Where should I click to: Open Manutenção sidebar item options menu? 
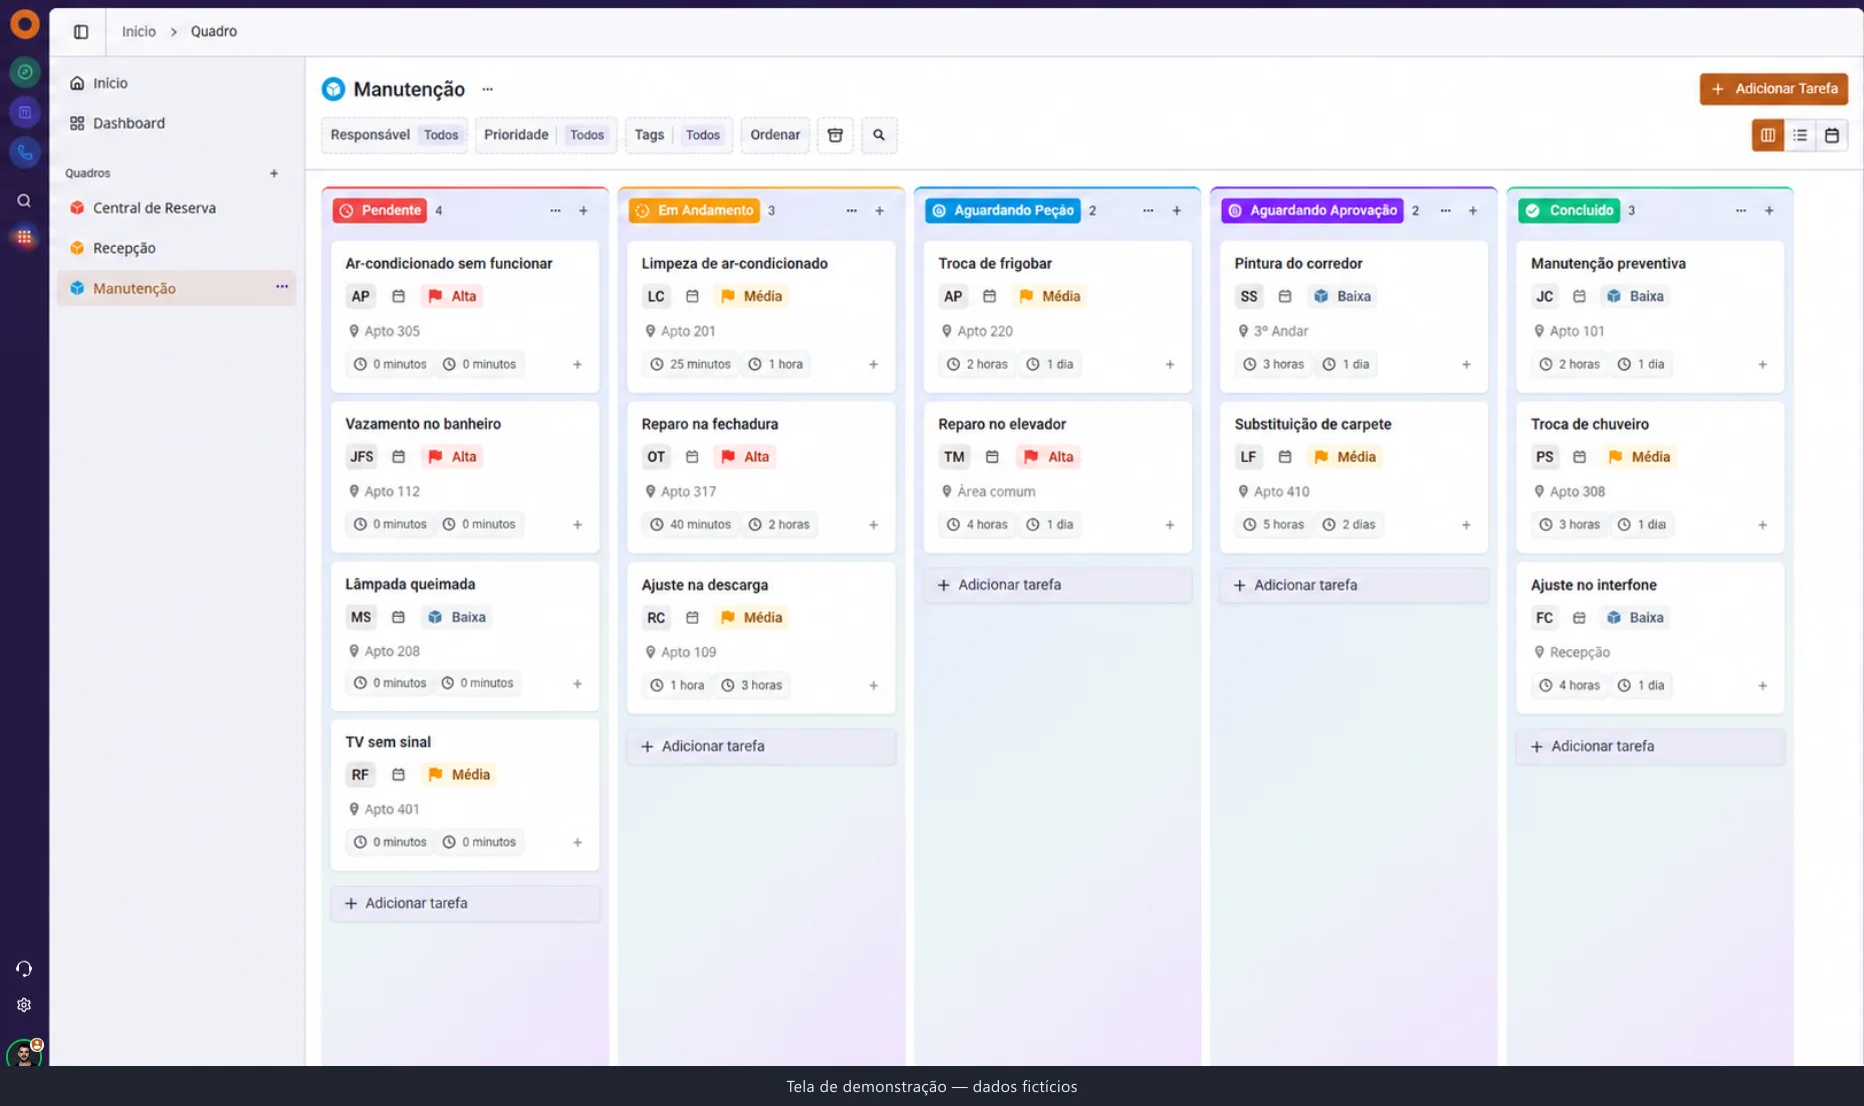pos(282,287)
